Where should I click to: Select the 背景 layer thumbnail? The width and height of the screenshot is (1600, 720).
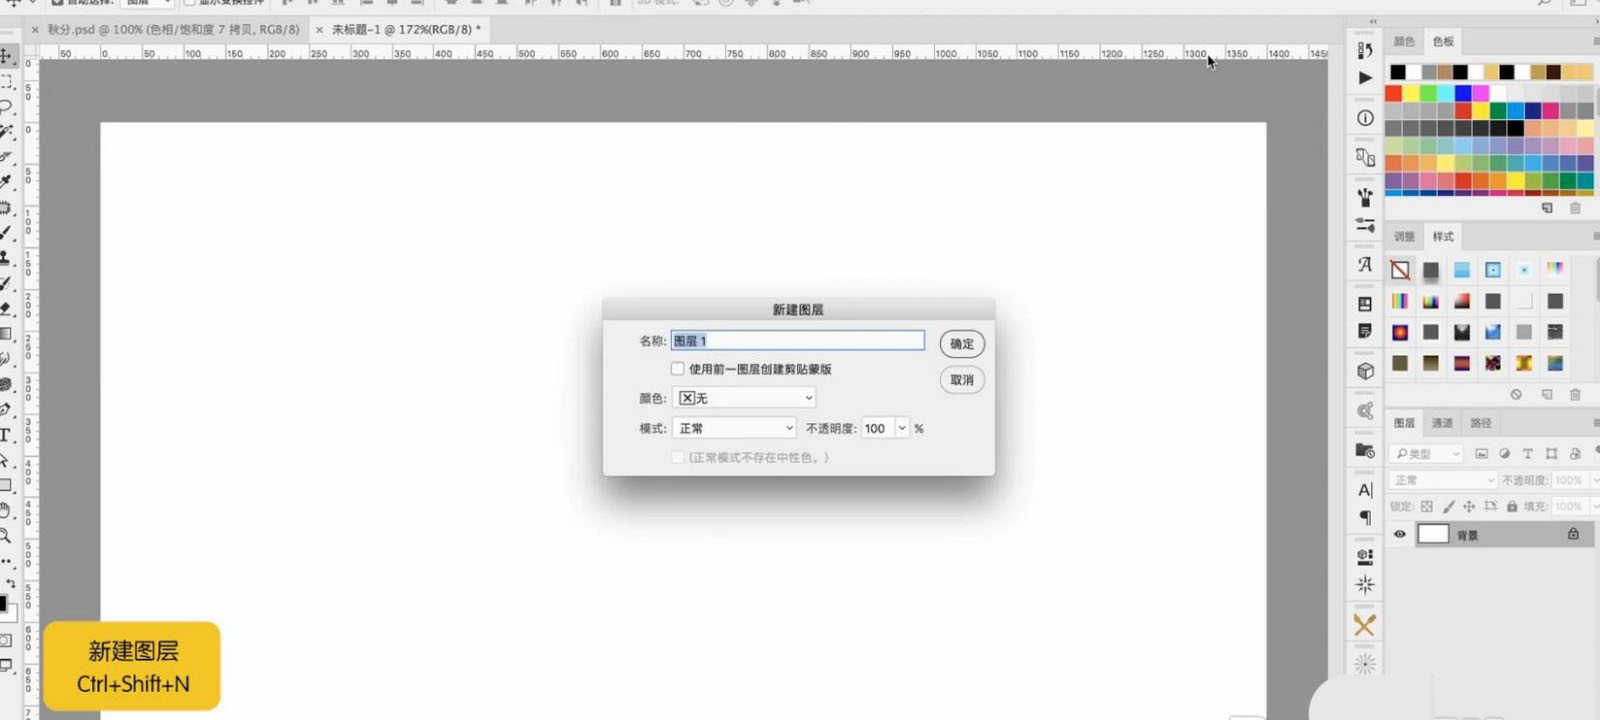pos(1433,534)
